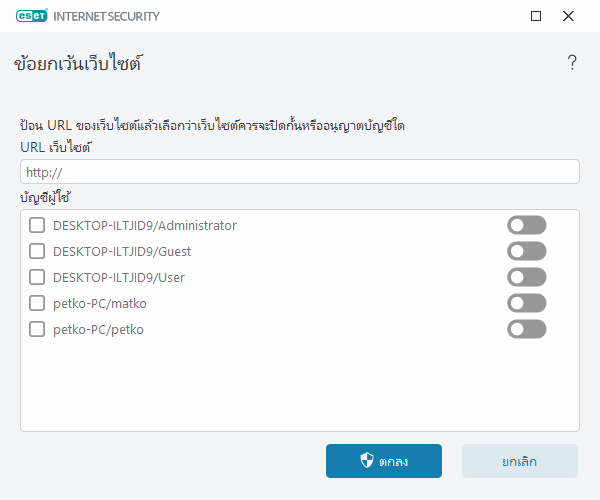This screenshot has width=600, height=500.
Task: Tick the petko-PC/petko account checkbox
Action: point(37,329)
